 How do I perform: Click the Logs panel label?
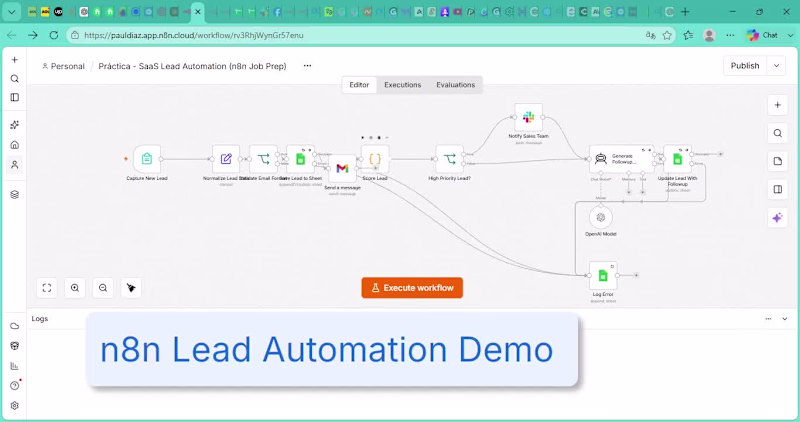tap(40, 318)
